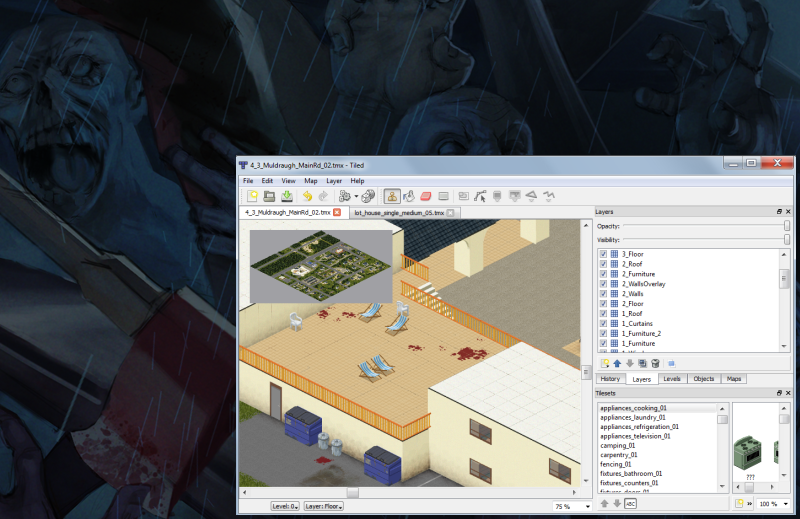The width and height of the screenshot is (800, 519).
Task: Select the Rectangular Select tool
Action: pyautogui.click(x=443, y=196)
